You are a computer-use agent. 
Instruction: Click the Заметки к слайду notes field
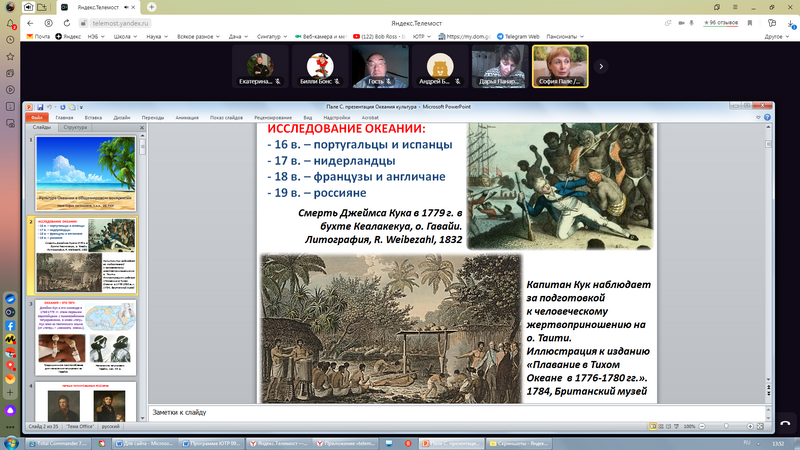(x=457, y=412)
